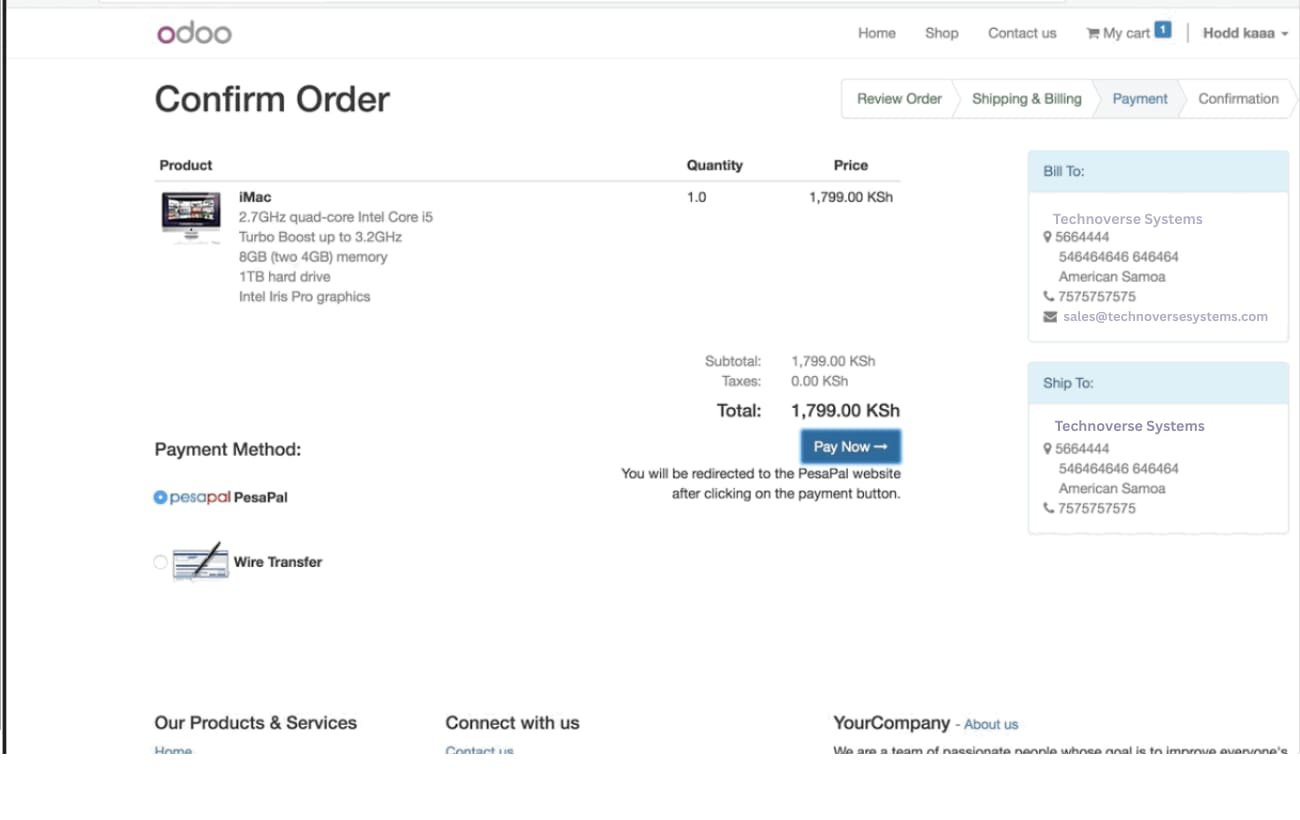The width and height of the screenshot is (1300, 820).
Task: Open the Hodd kaaa user dropdown
Action: 1245,33
